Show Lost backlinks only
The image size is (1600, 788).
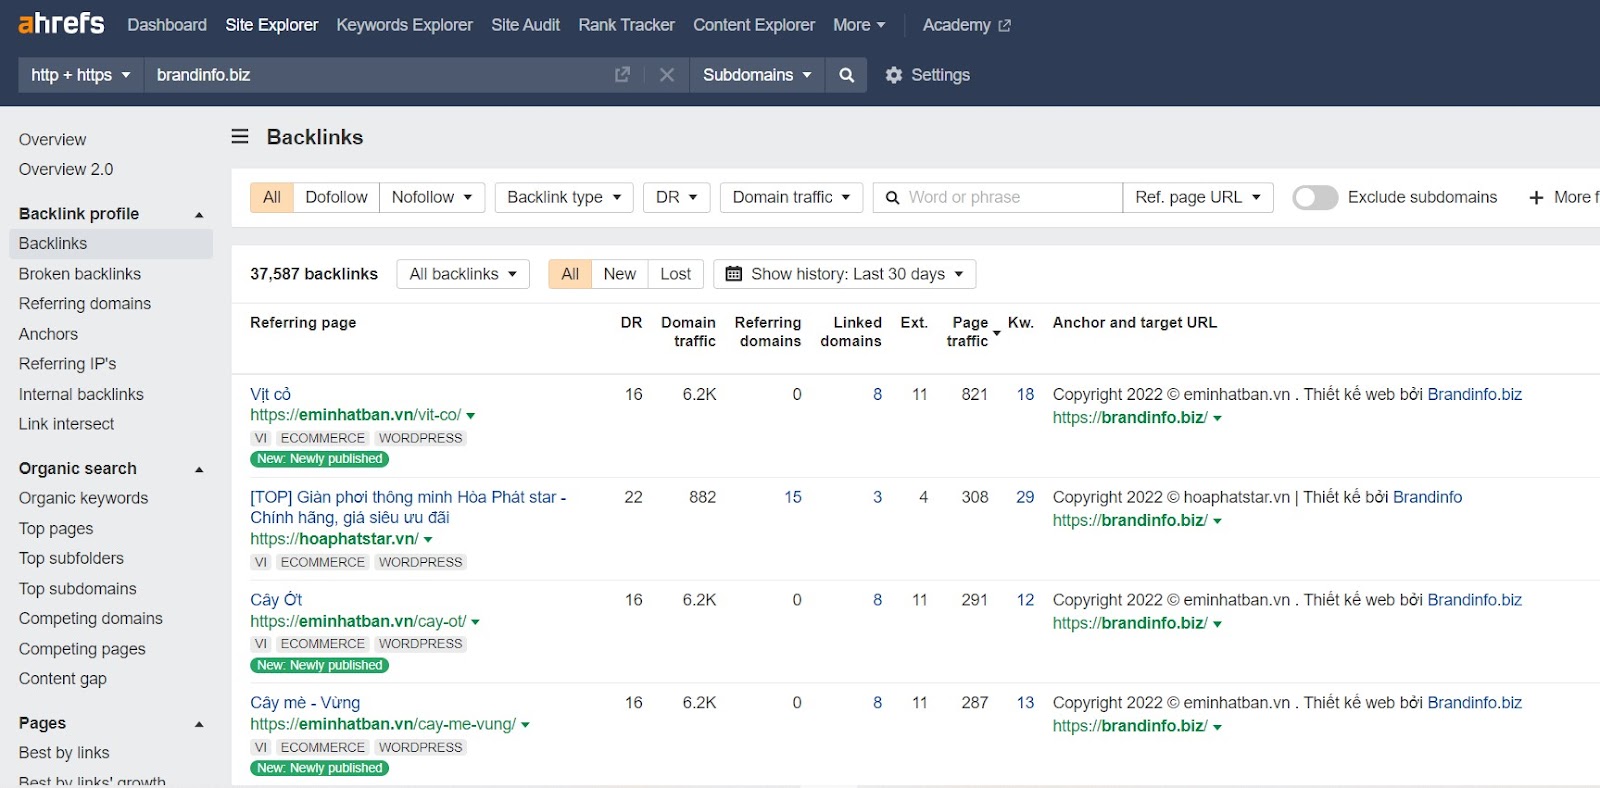point(675,274)
